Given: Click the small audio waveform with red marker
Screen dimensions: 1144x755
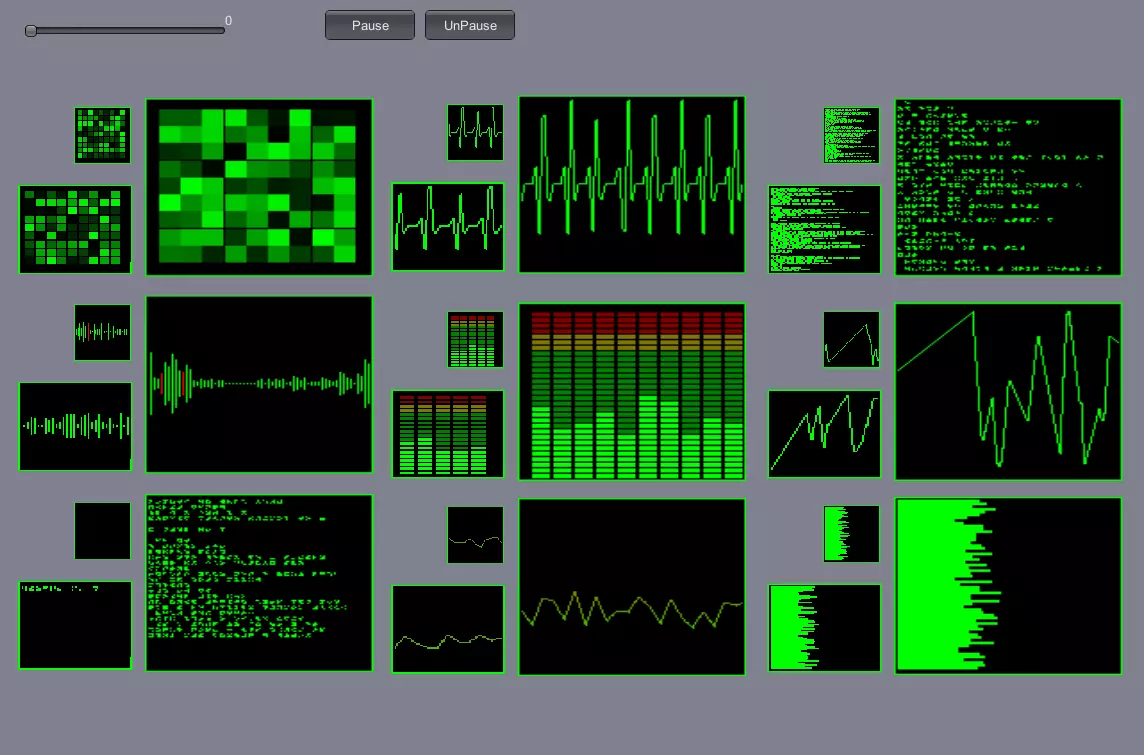Looking at the screenshot, I should pyautogui.click(x=102, y=333).
